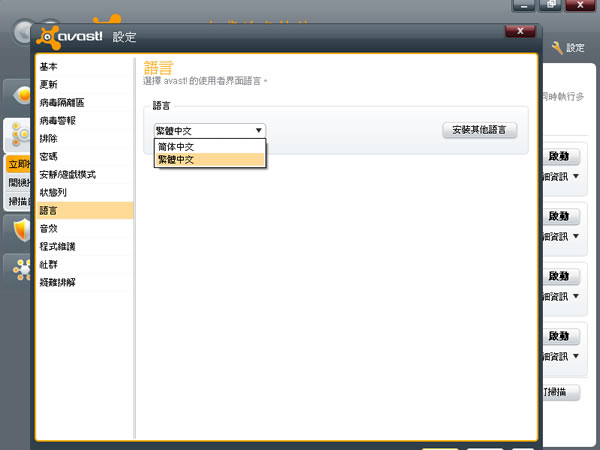Select the highlighted 語言 category

85,210
